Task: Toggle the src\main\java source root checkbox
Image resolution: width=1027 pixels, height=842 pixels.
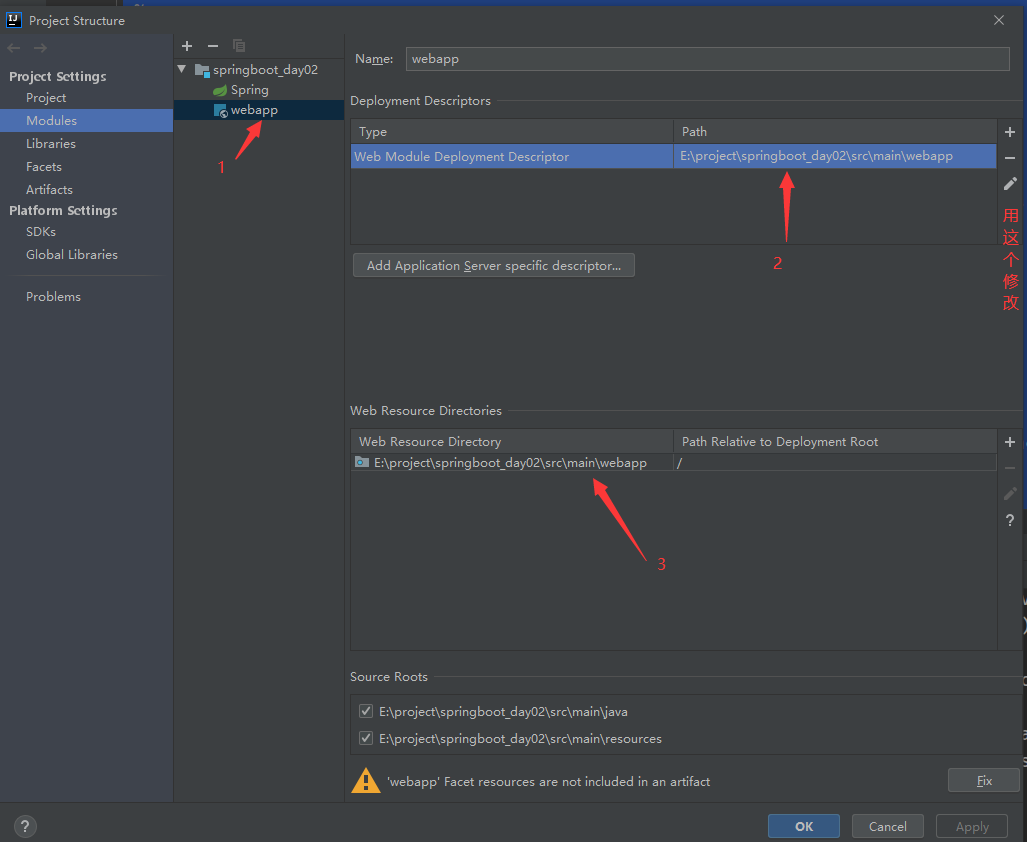Action: point(366,711)
